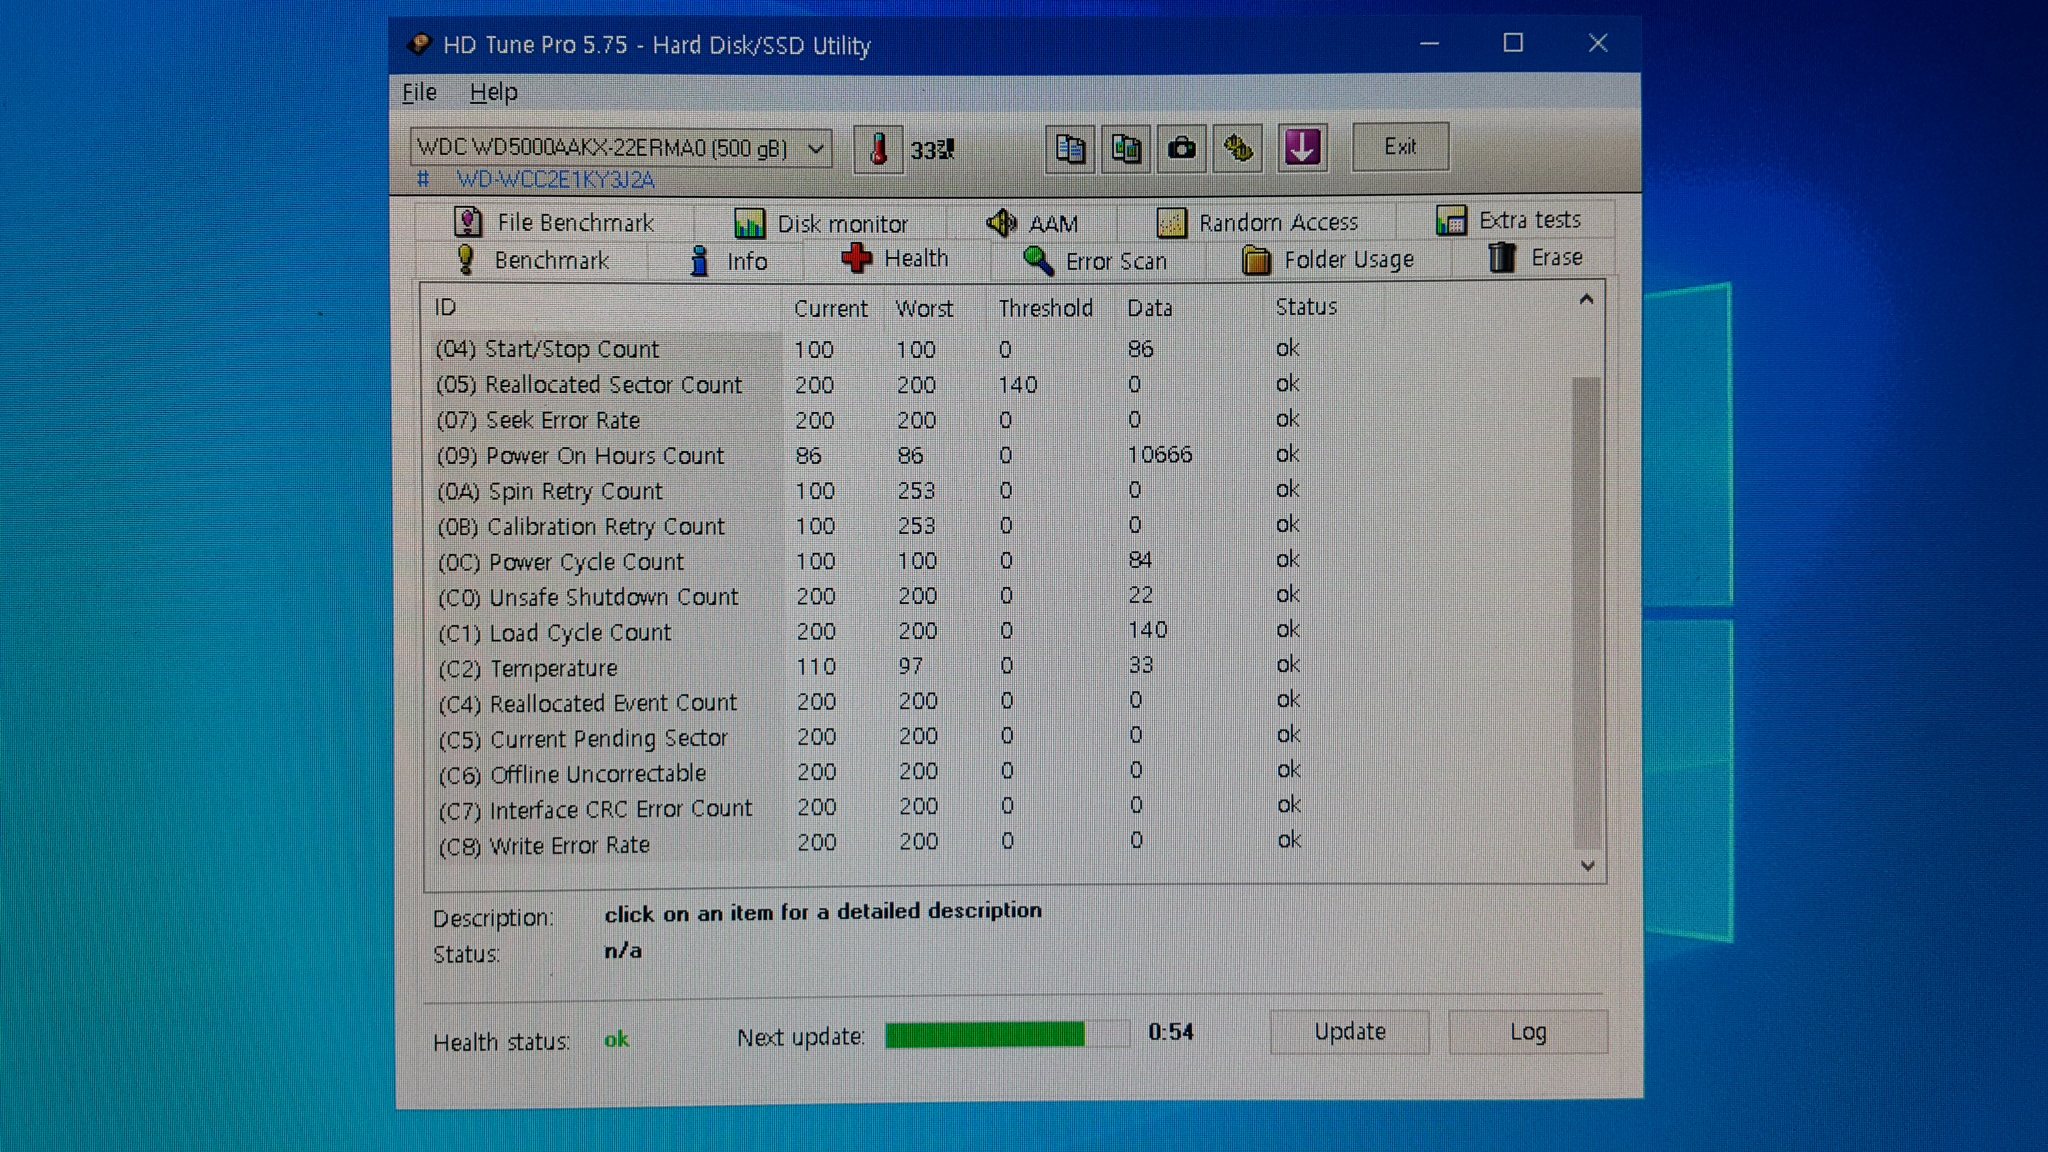Open the Help menu
2048x1152 pixels.
tap(493, 92)
